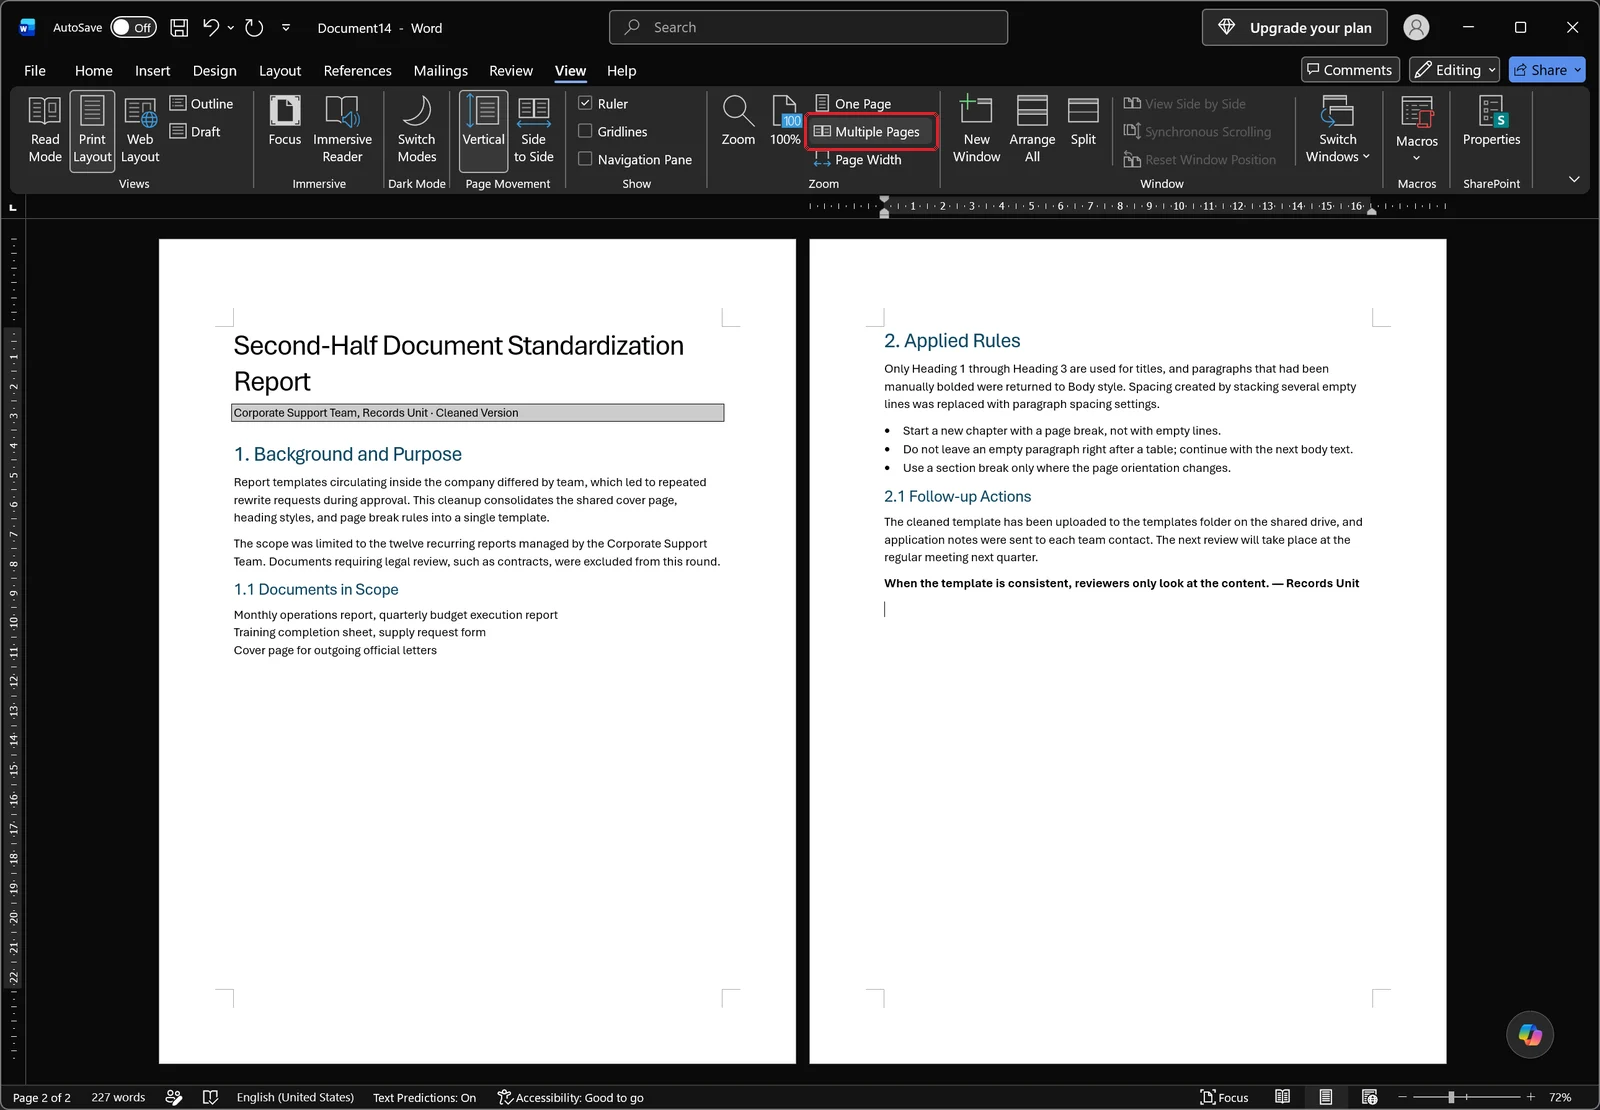Click Page 2 of 2 indicator
Image resolution: width=1600 pixels, height=1110 pixels.
(x=41, y=1097)
